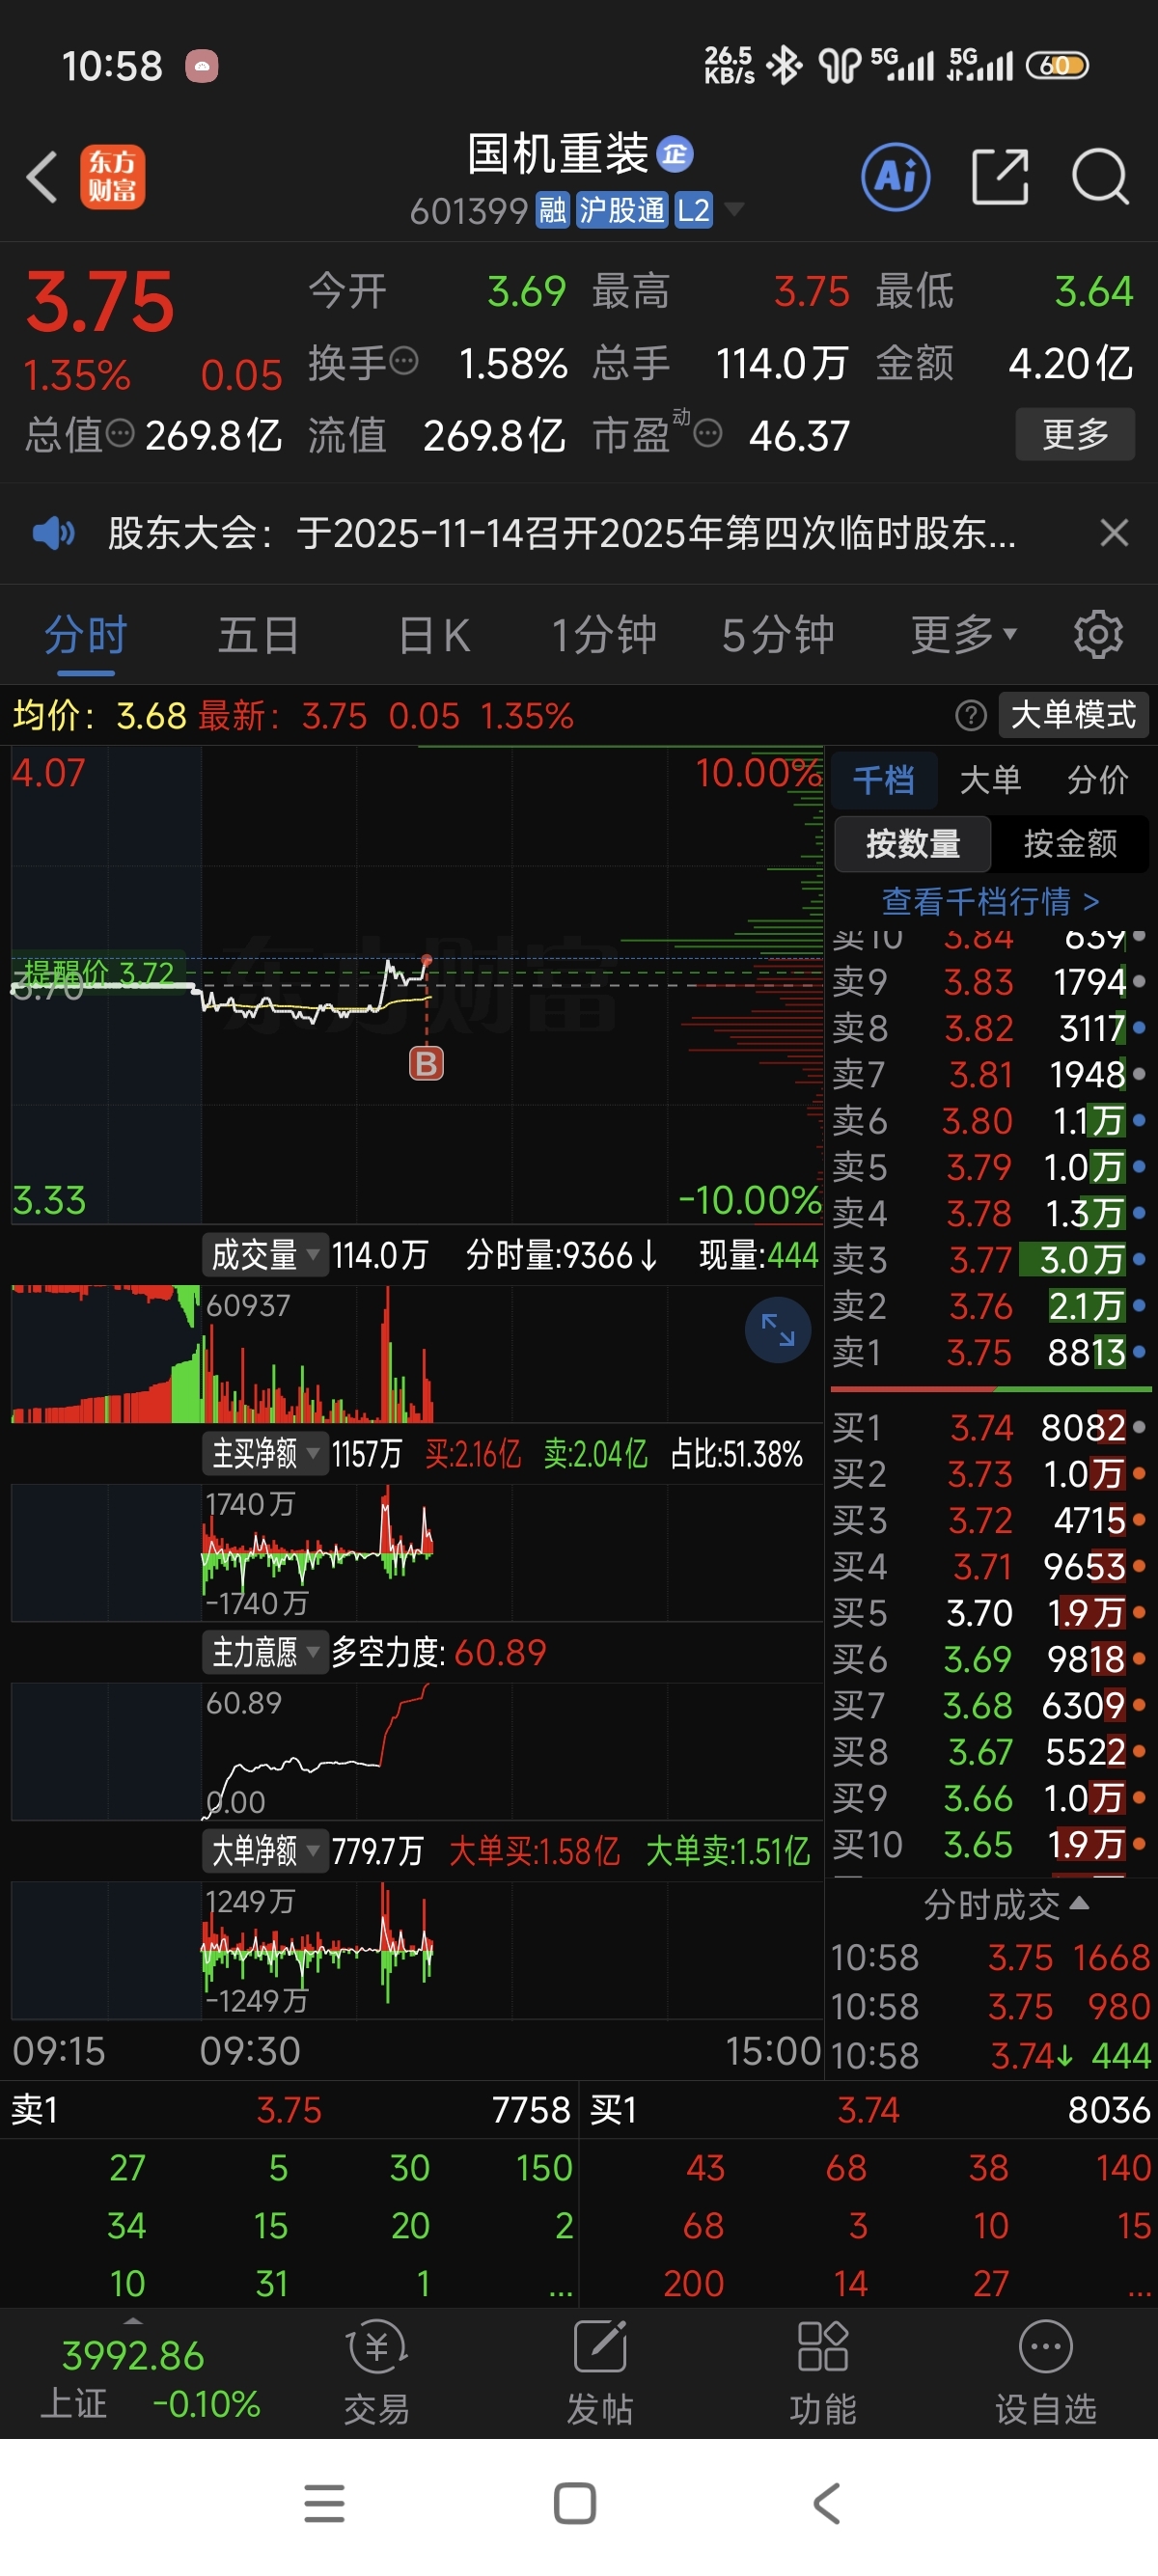Open the 更多 chart period dropdown

pyautogui.click(x=963, y=635)
